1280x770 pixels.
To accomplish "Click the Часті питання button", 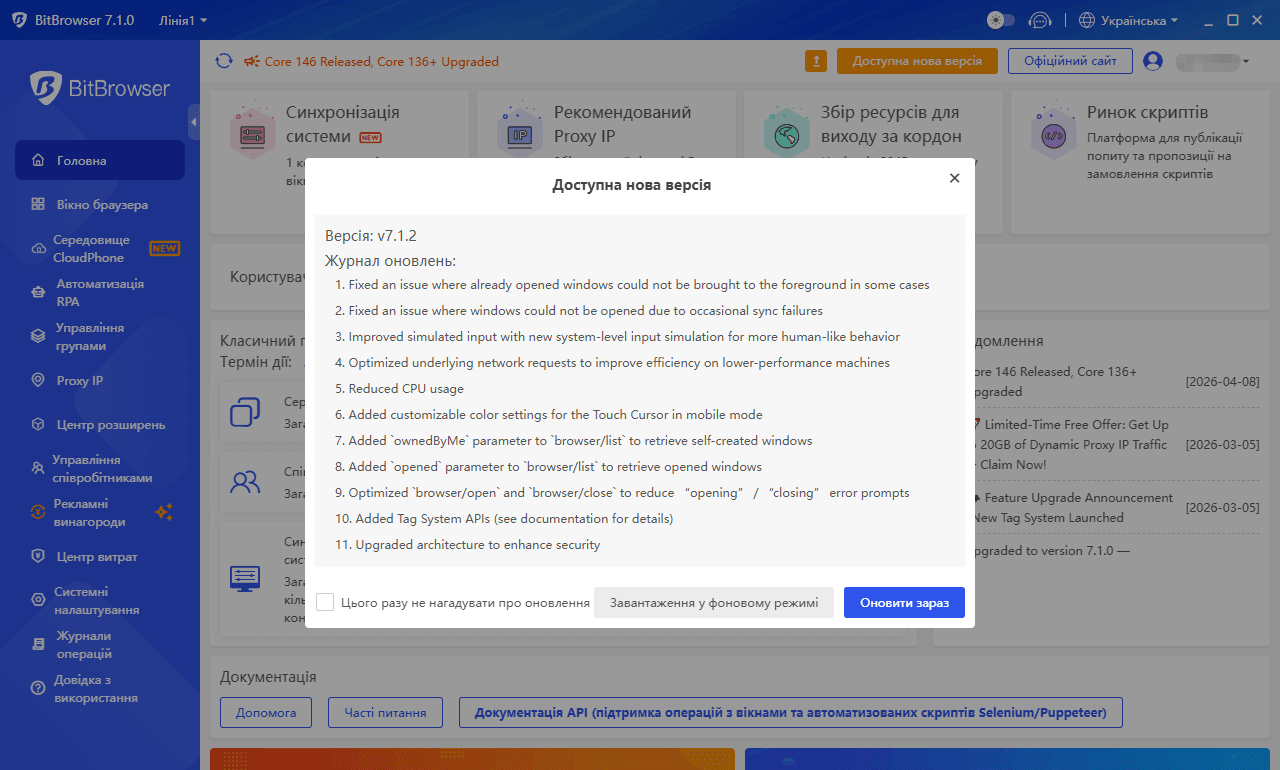I will pyautogui.click(x=385, y=713).
